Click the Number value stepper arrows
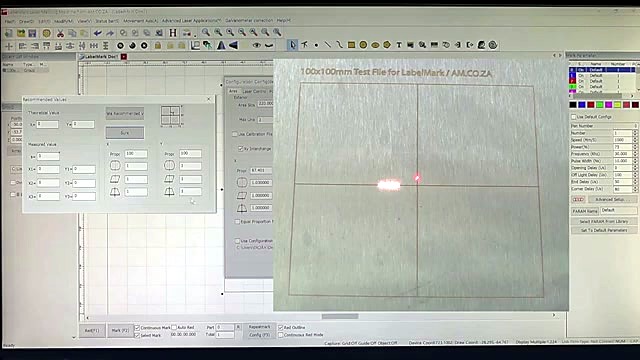Viewport: 640px width, 360px height. pos(635,133)
